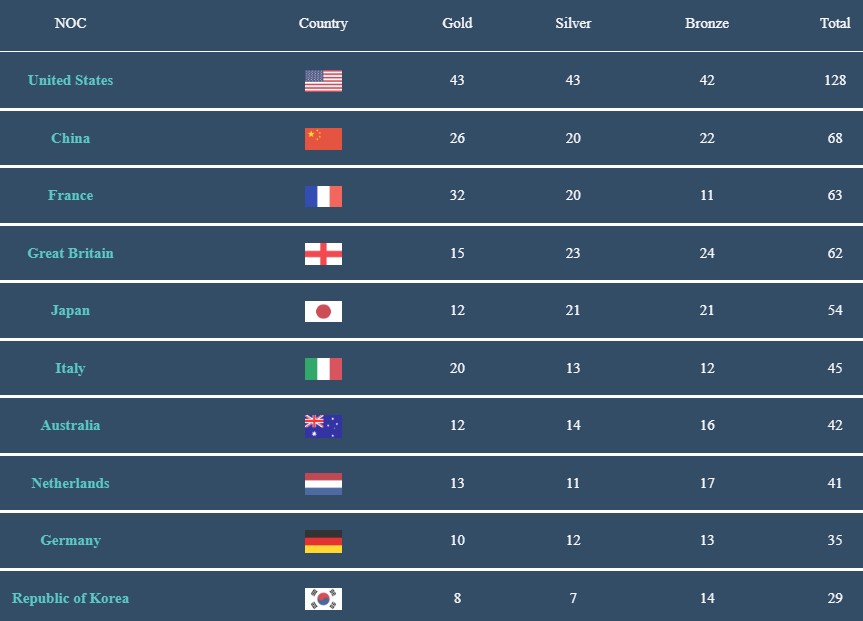Click the France flag icon
The image size is (863, 621).
click(323, 196)
